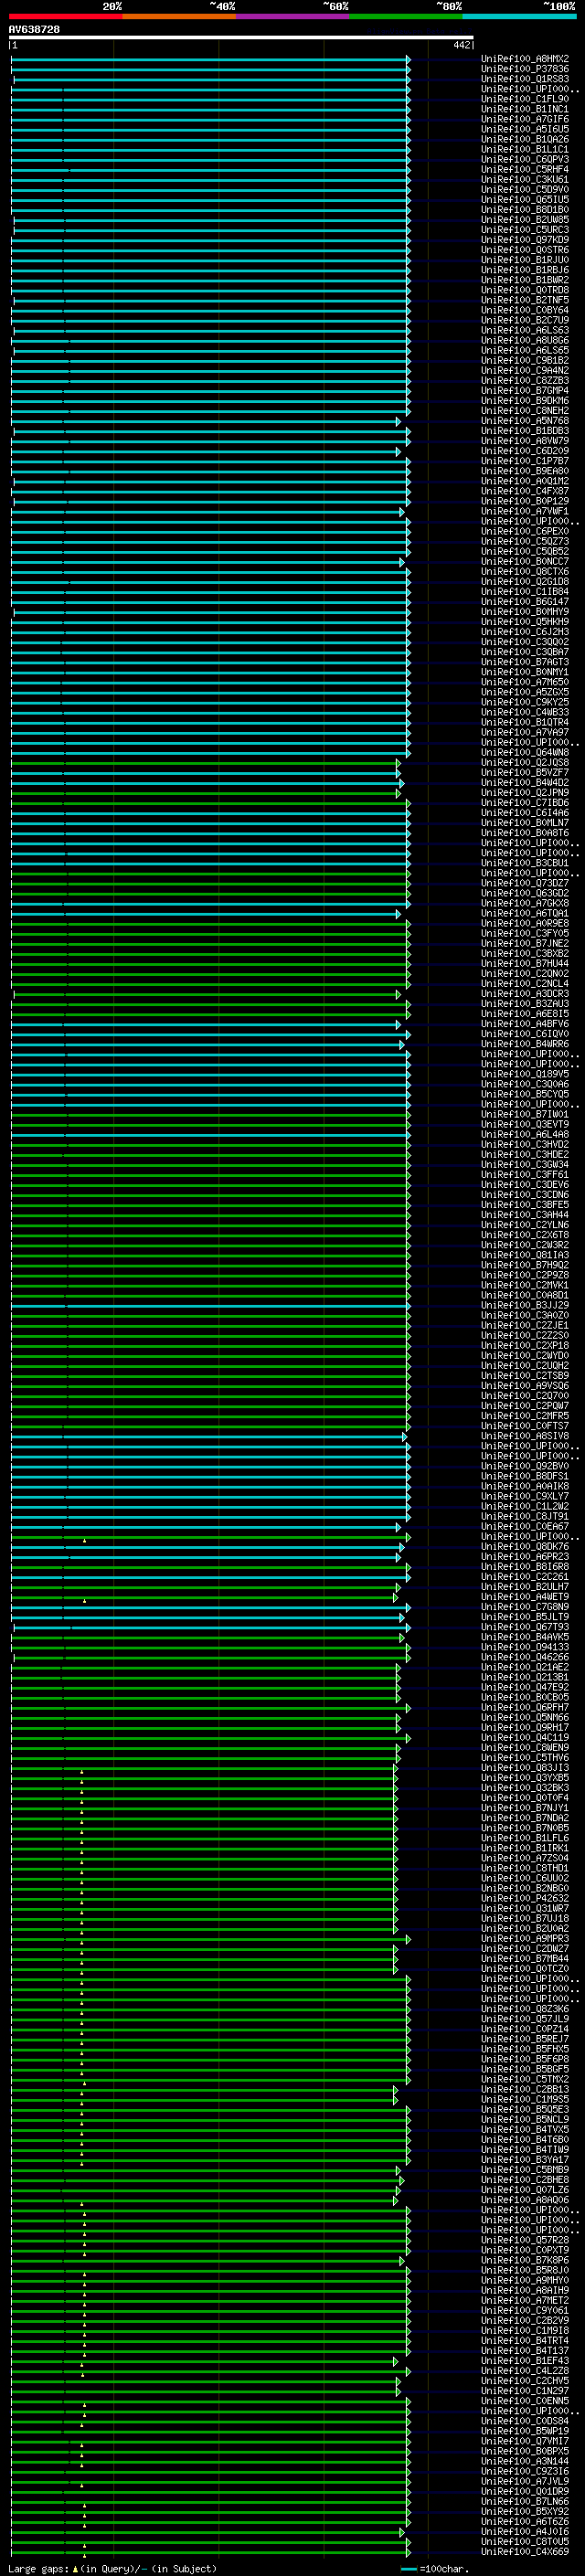Click the arrowhead ending the UniRef100_A7VWF1 alignment

tap(402, 512)
